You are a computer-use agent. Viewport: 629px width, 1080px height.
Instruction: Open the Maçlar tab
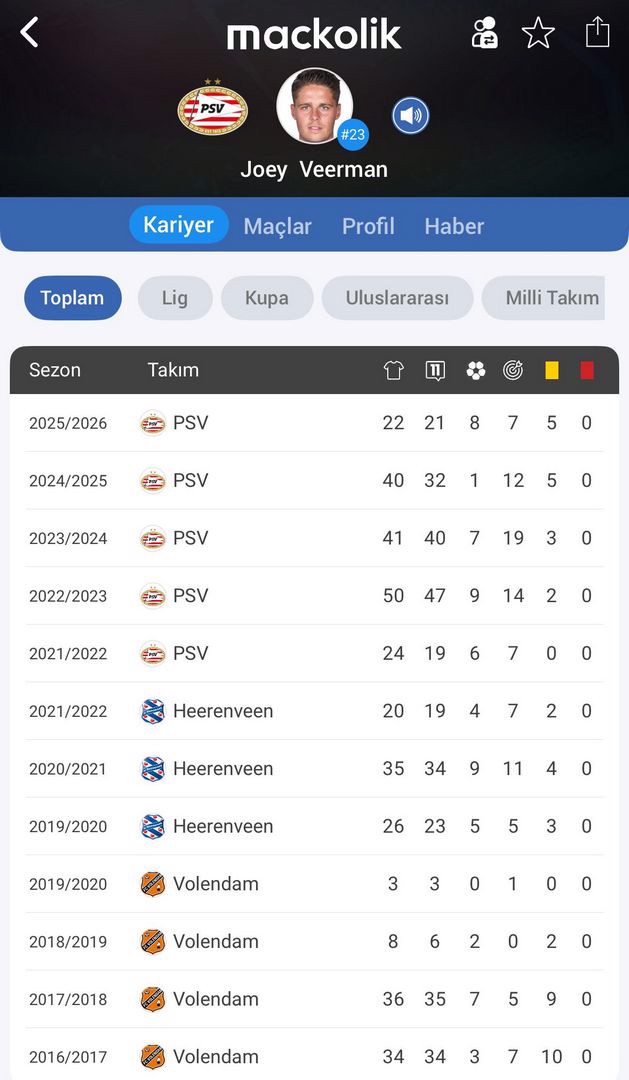click(277, 226)
